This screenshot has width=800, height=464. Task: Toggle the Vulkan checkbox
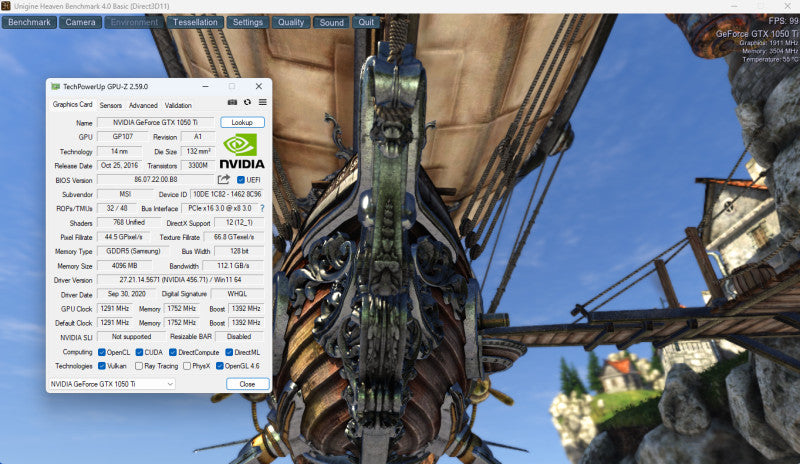tap(102, 366)
